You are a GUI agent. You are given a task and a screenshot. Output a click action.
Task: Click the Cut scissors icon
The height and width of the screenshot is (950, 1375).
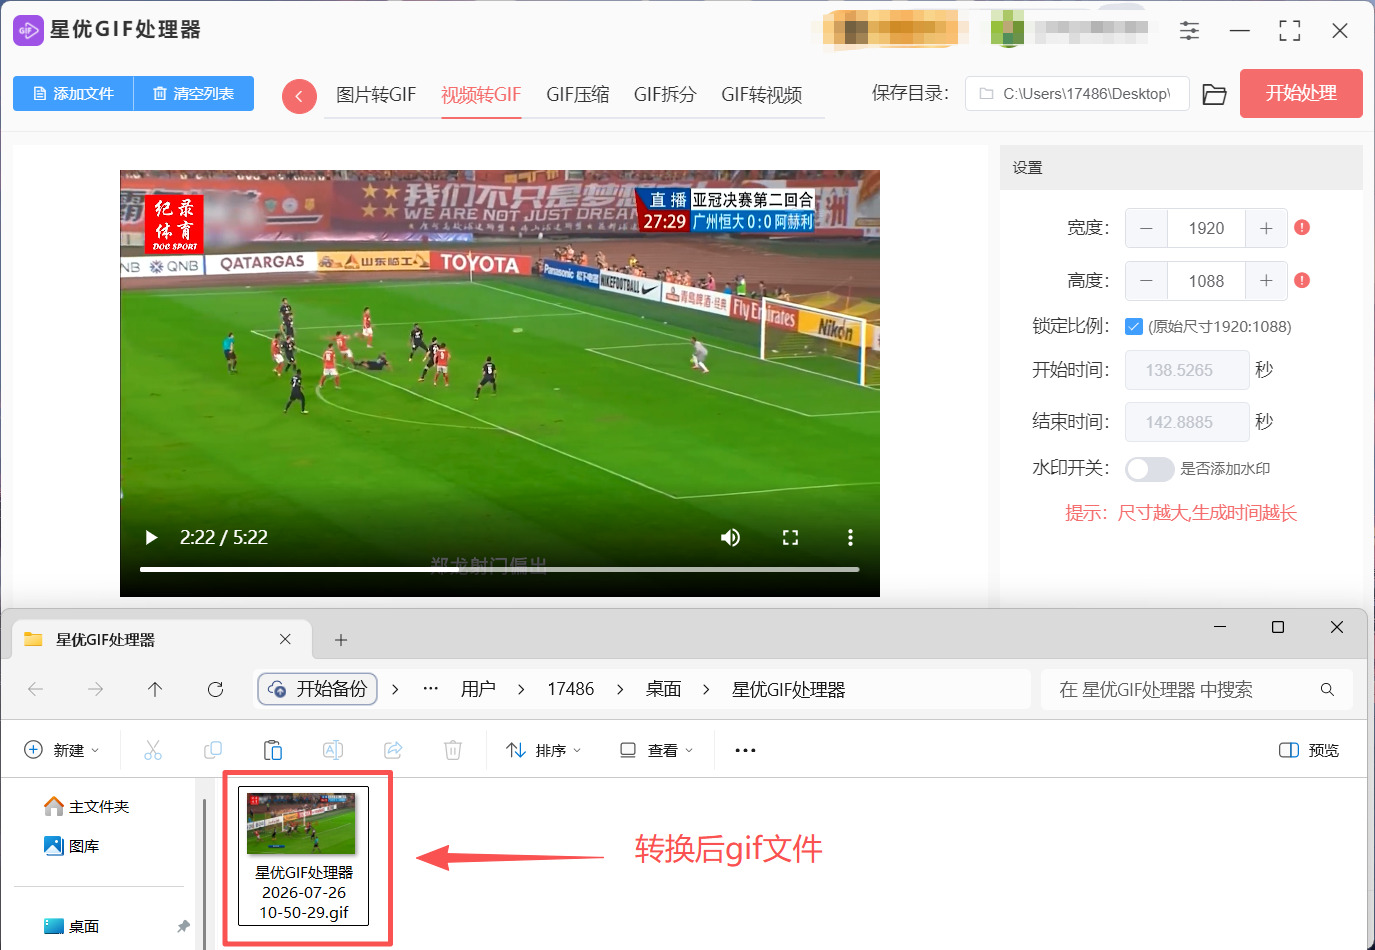(x=153, y=750)
